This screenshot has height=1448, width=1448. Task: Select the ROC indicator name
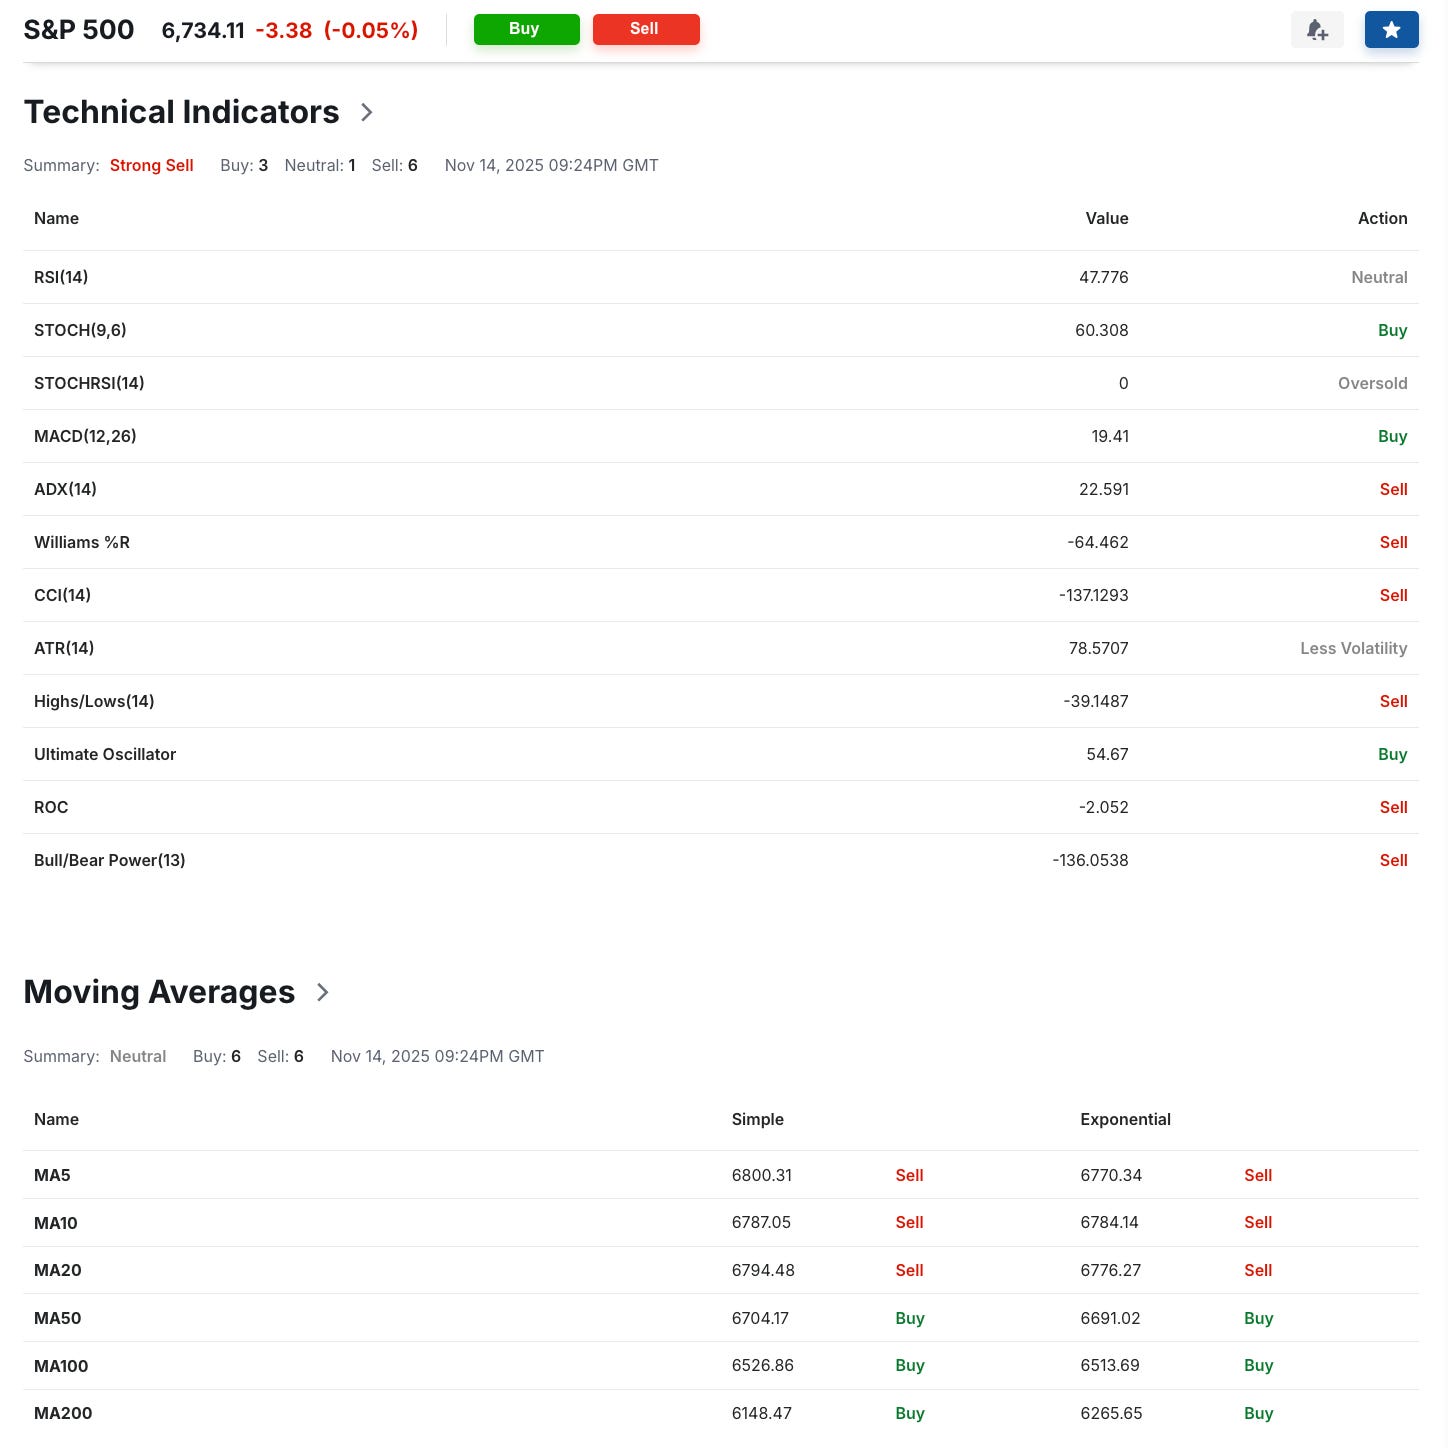[x=51, y=807]
